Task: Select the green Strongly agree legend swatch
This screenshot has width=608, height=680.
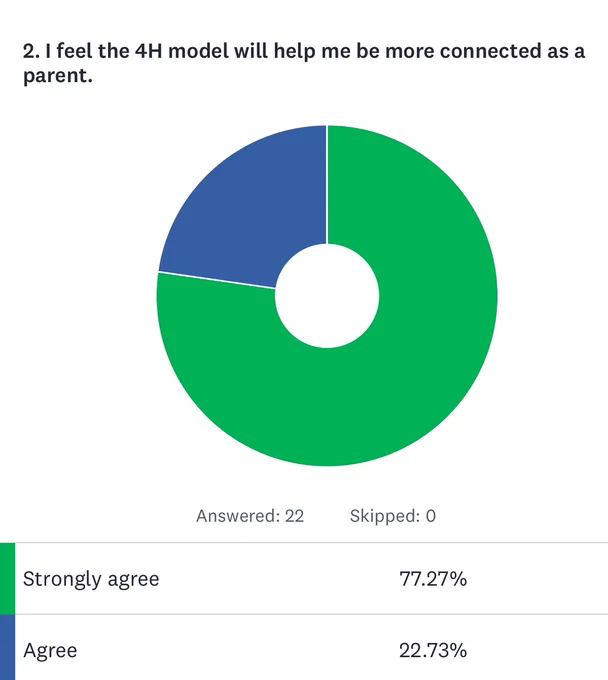Action: 7,579
